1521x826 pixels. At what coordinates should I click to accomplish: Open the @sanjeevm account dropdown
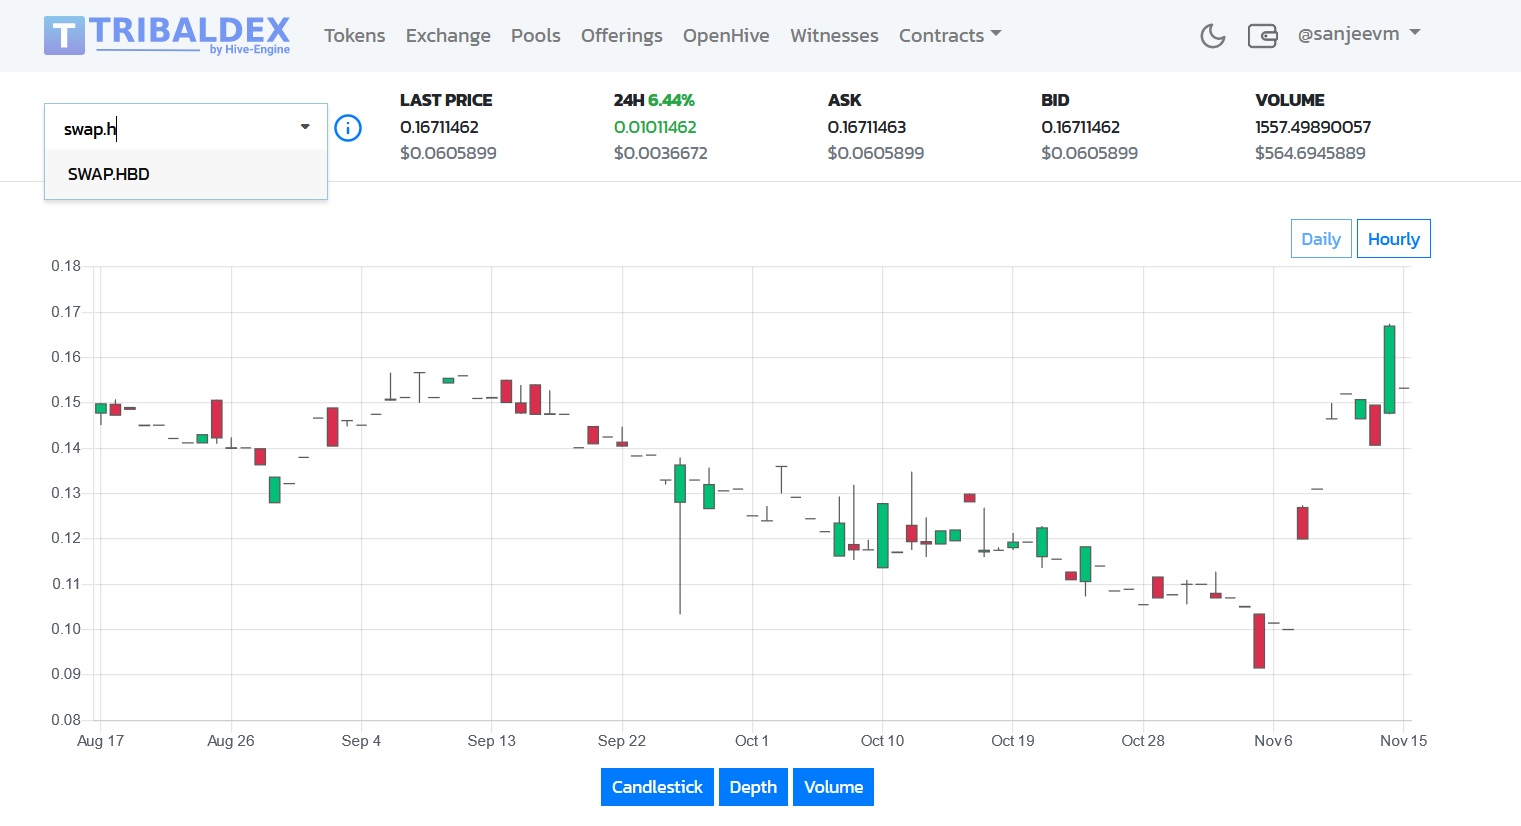coord(1359,34)
